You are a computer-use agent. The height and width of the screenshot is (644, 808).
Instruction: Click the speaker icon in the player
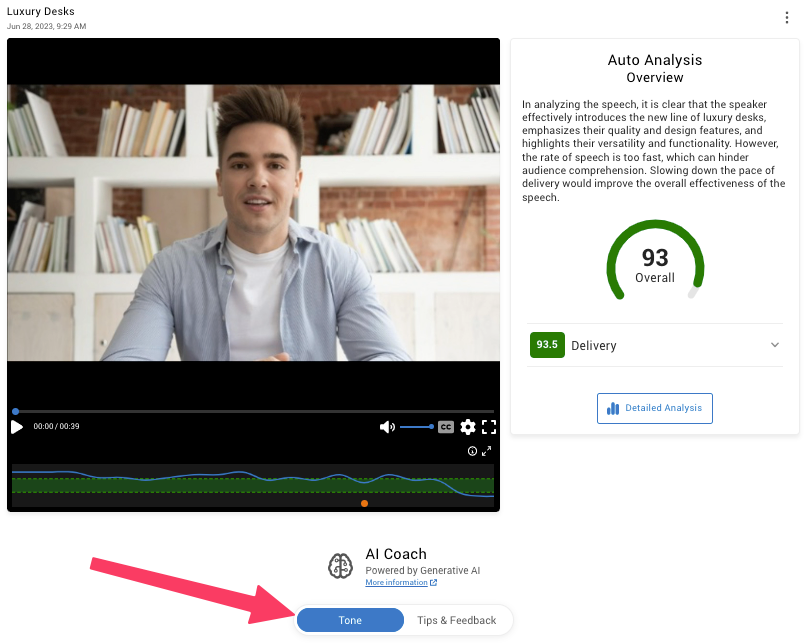click(x=387, y=426)
